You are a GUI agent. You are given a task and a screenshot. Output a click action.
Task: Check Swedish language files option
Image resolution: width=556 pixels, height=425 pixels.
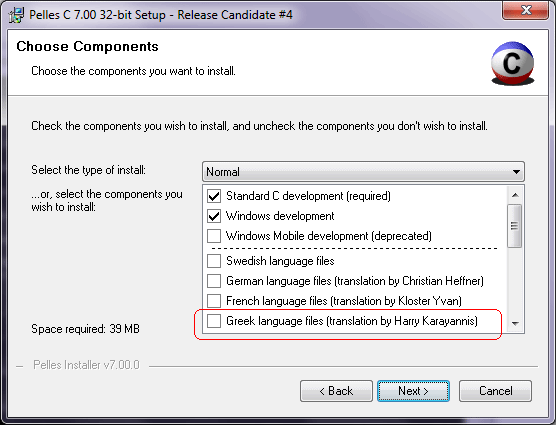[x=214, y=261]
